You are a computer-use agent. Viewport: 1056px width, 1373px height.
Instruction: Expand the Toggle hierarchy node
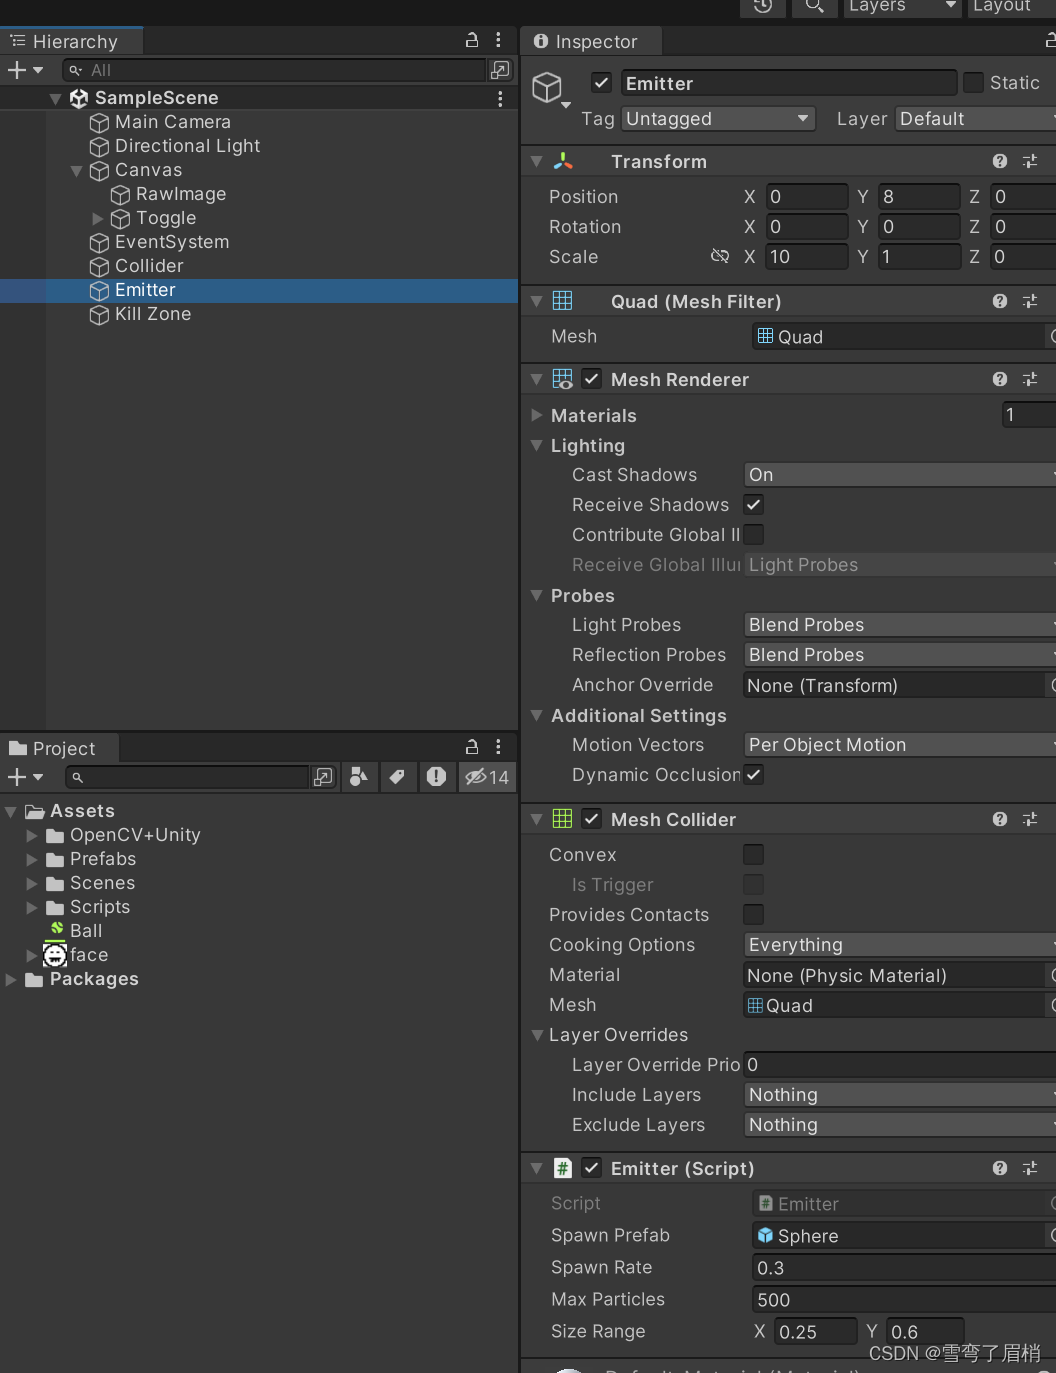98,219
